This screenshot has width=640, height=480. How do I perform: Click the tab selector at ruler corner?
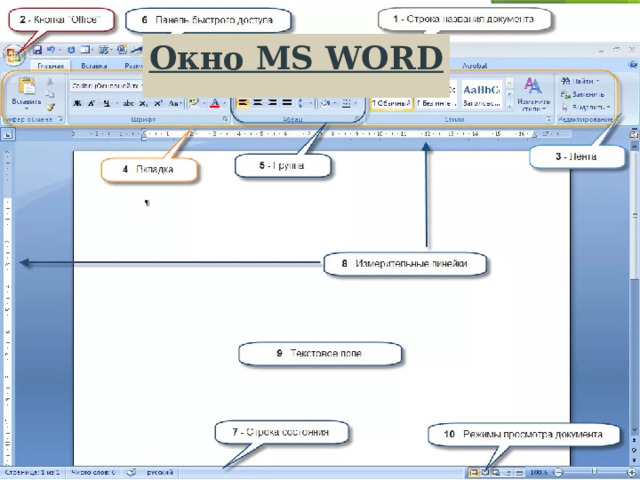click(x=8, y=134)
